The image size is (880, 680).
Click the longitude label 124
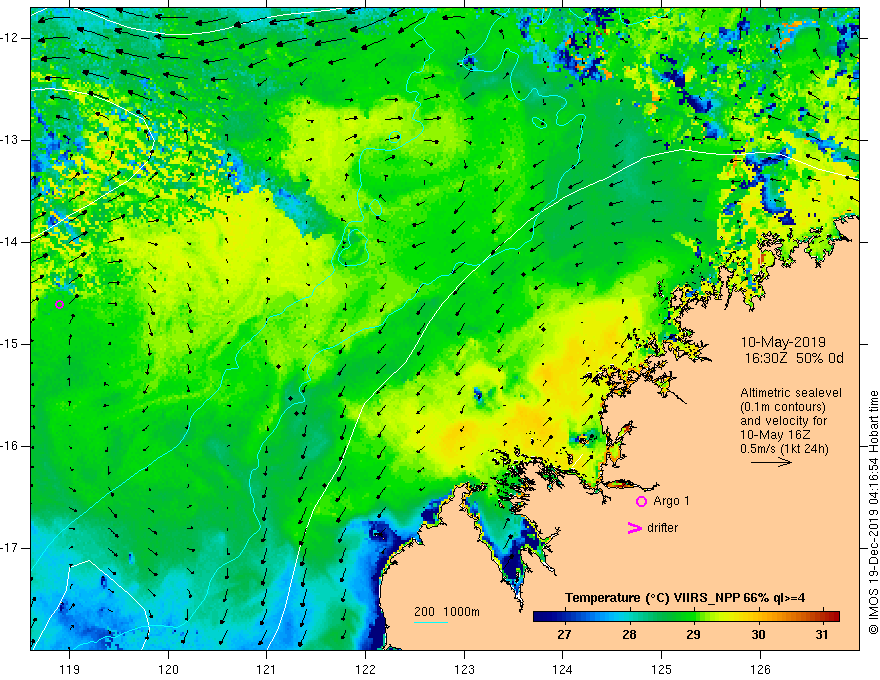pos(563,669)
